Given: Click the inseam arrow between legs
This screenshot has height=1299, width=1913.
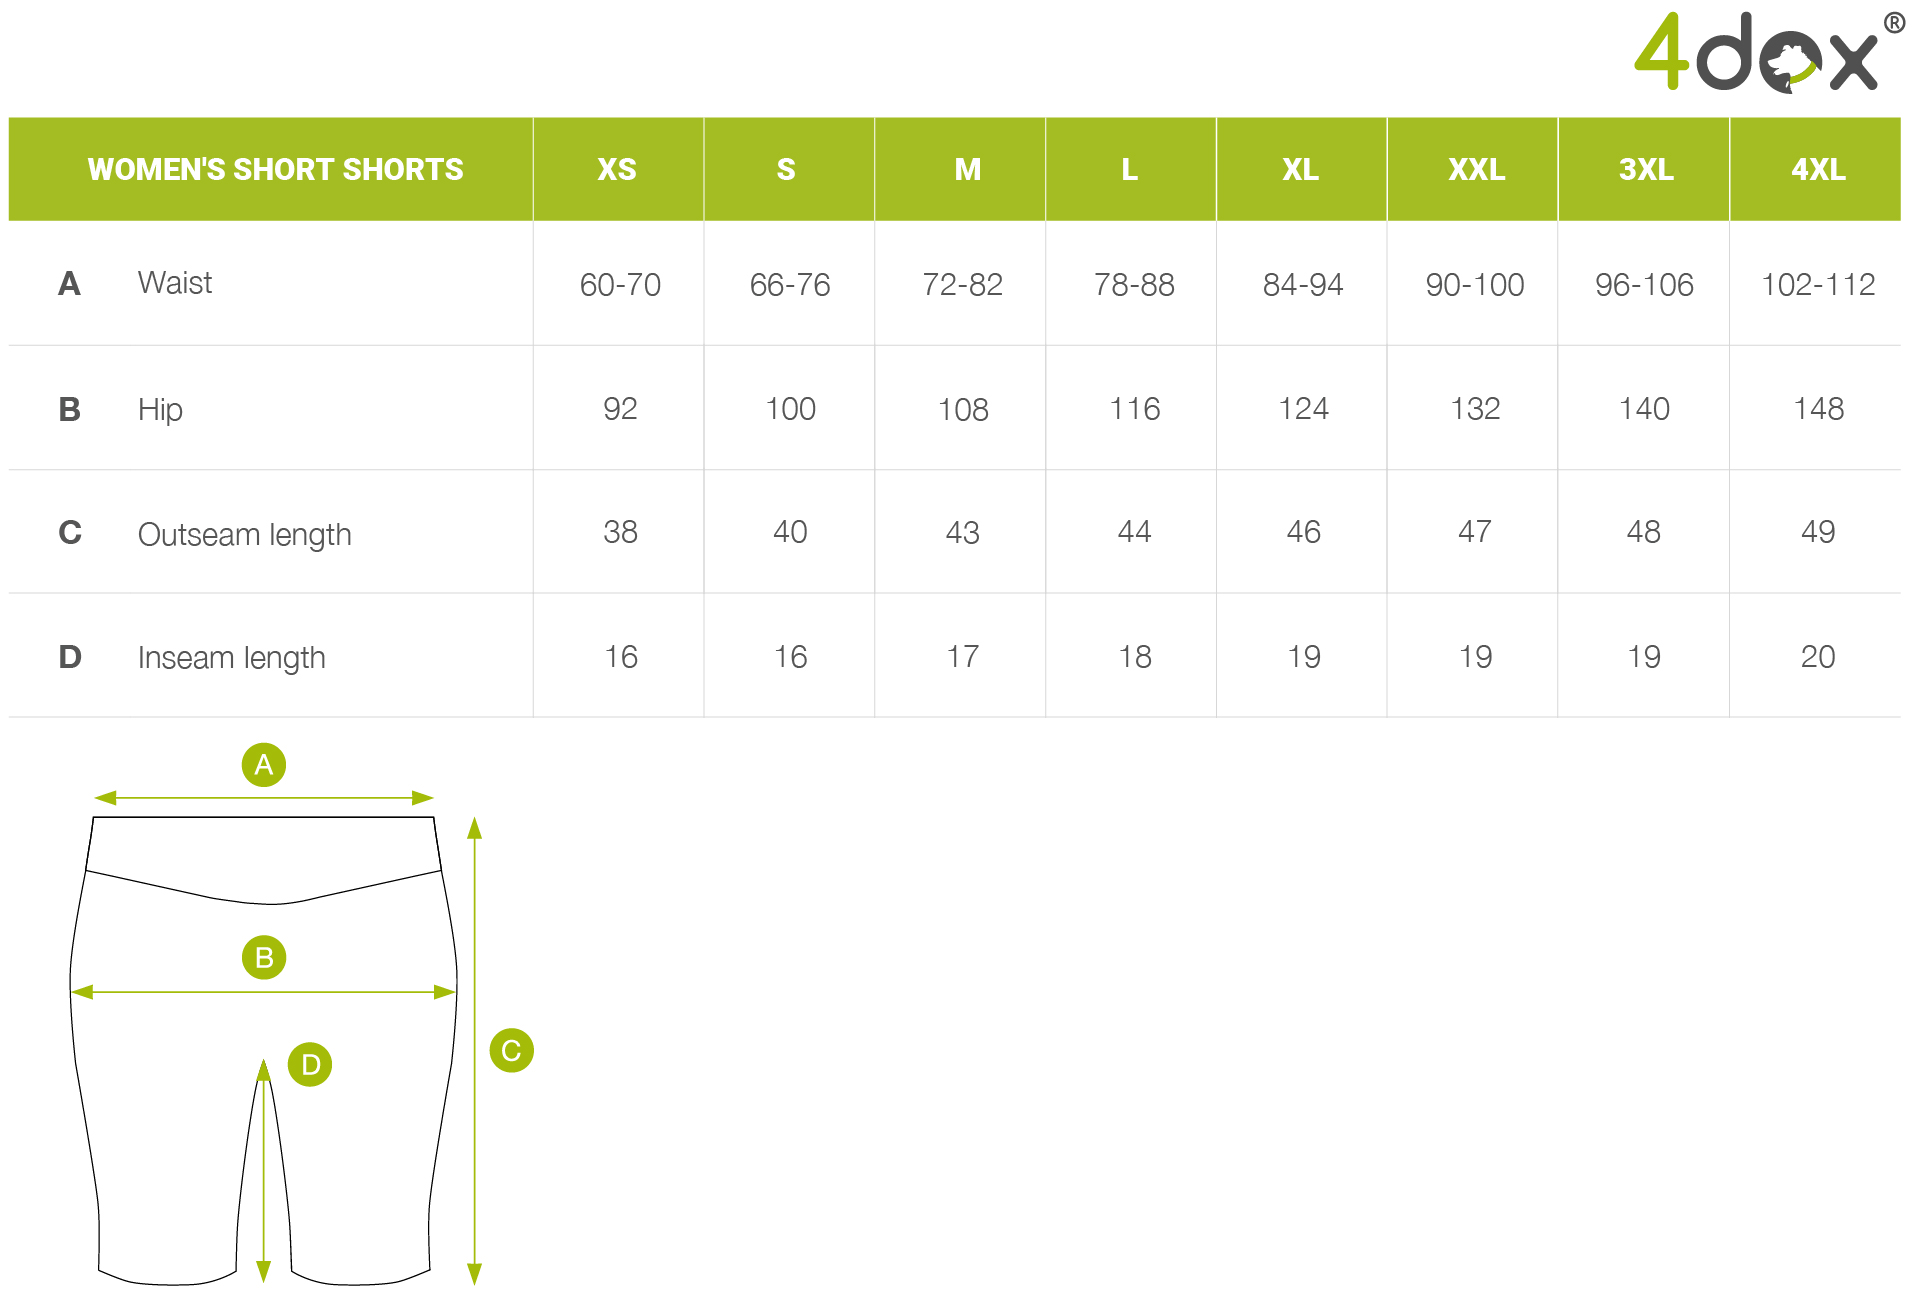Looking at the screenshot, I should coord(264,1170).
